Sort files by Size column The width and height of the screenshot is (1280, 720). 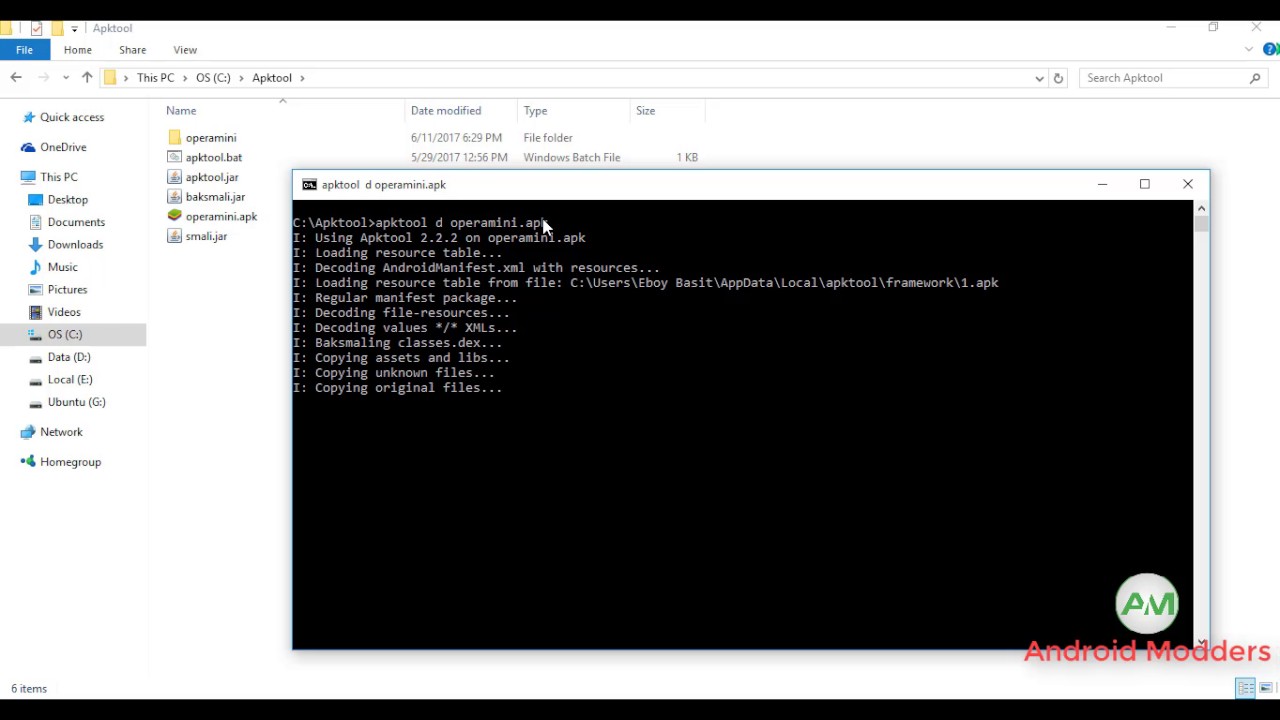[x=646, y=111]
